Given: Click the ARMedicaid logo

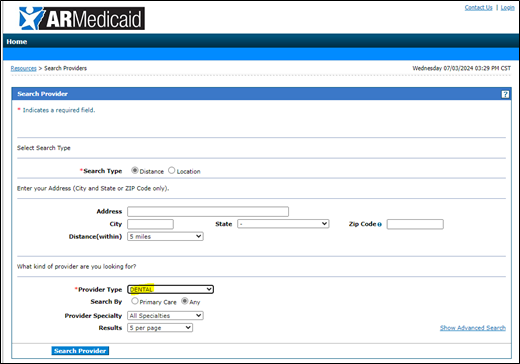Looking at the screenshot, I should 82,18.
